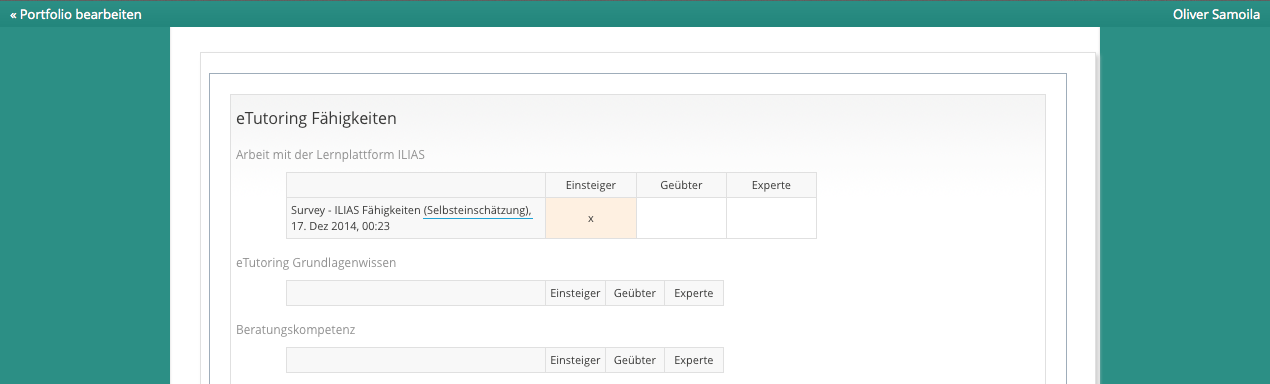Click Einsteiger header in Grundlagenwissen table
Screen dimensions: 1270x384
tap(576, 293)
